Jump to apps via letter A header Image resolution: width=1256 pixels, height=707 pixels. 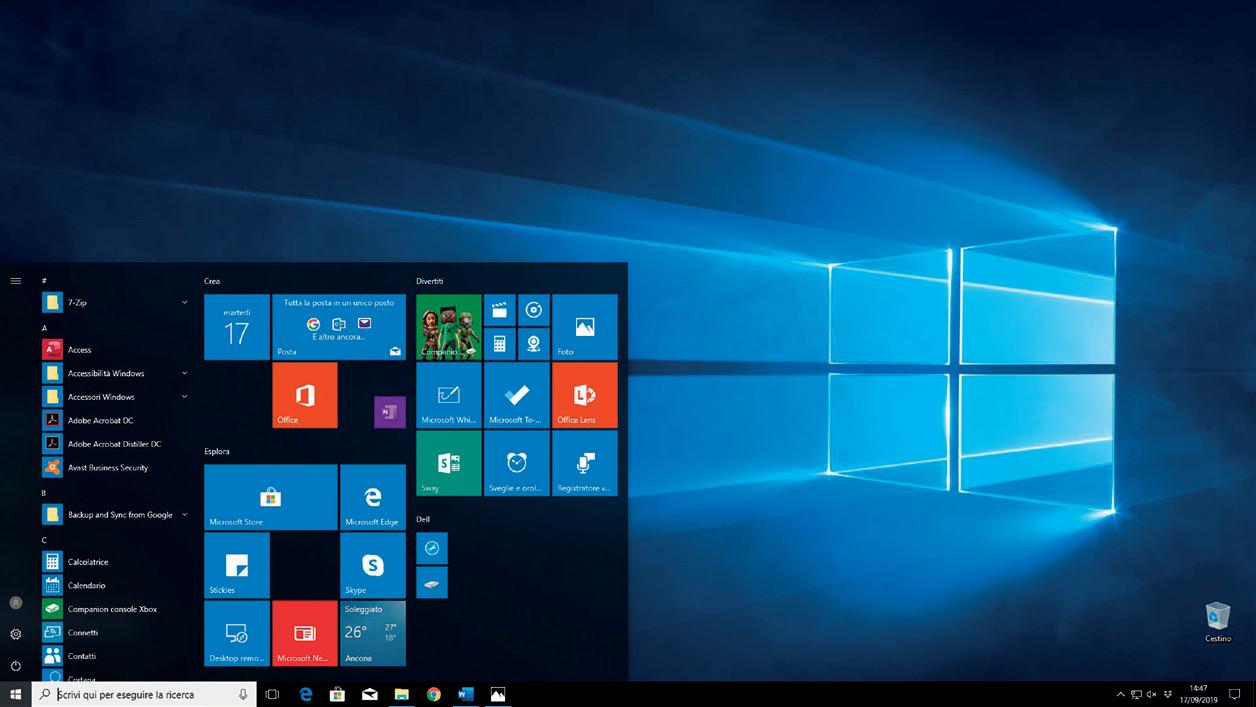(44, 328)
